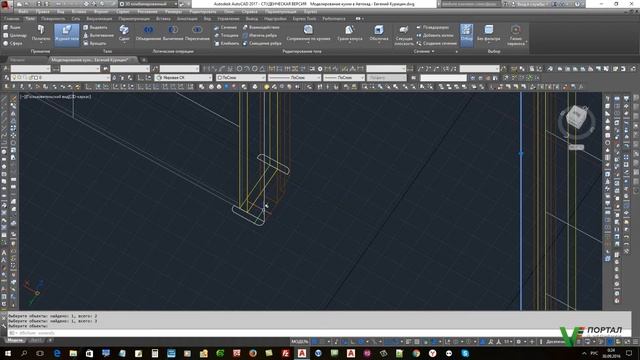This screenshot has width=640, height=360.
Task: Click the Вращать (Revolve) tool
Action: click(x=95, y=43)
